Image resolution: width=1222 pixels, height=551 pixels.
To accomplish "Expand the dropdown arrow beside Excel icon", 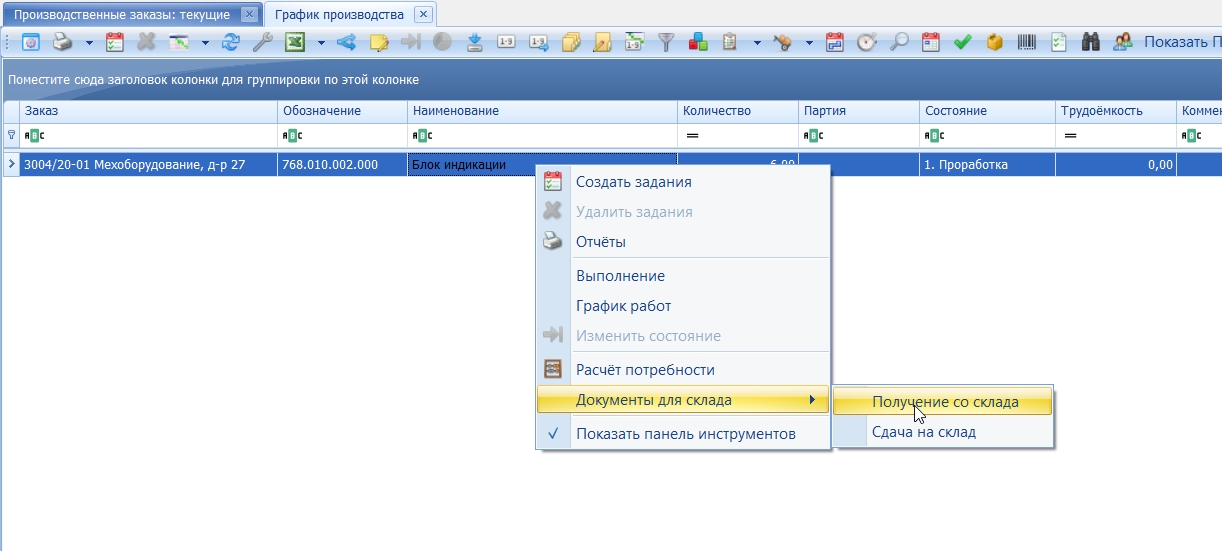I will (321, 43).
